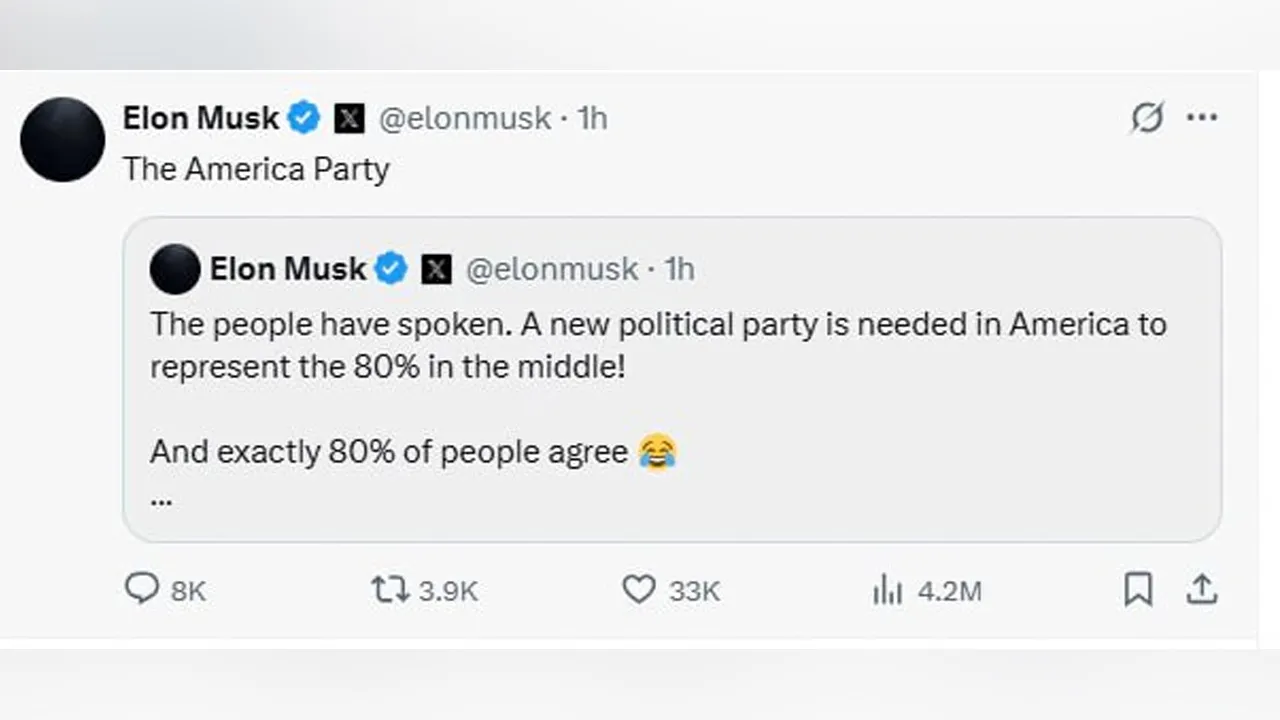Open the Grok explain icon
This screenshot has width=1280, height=720.
(1146, 118)
